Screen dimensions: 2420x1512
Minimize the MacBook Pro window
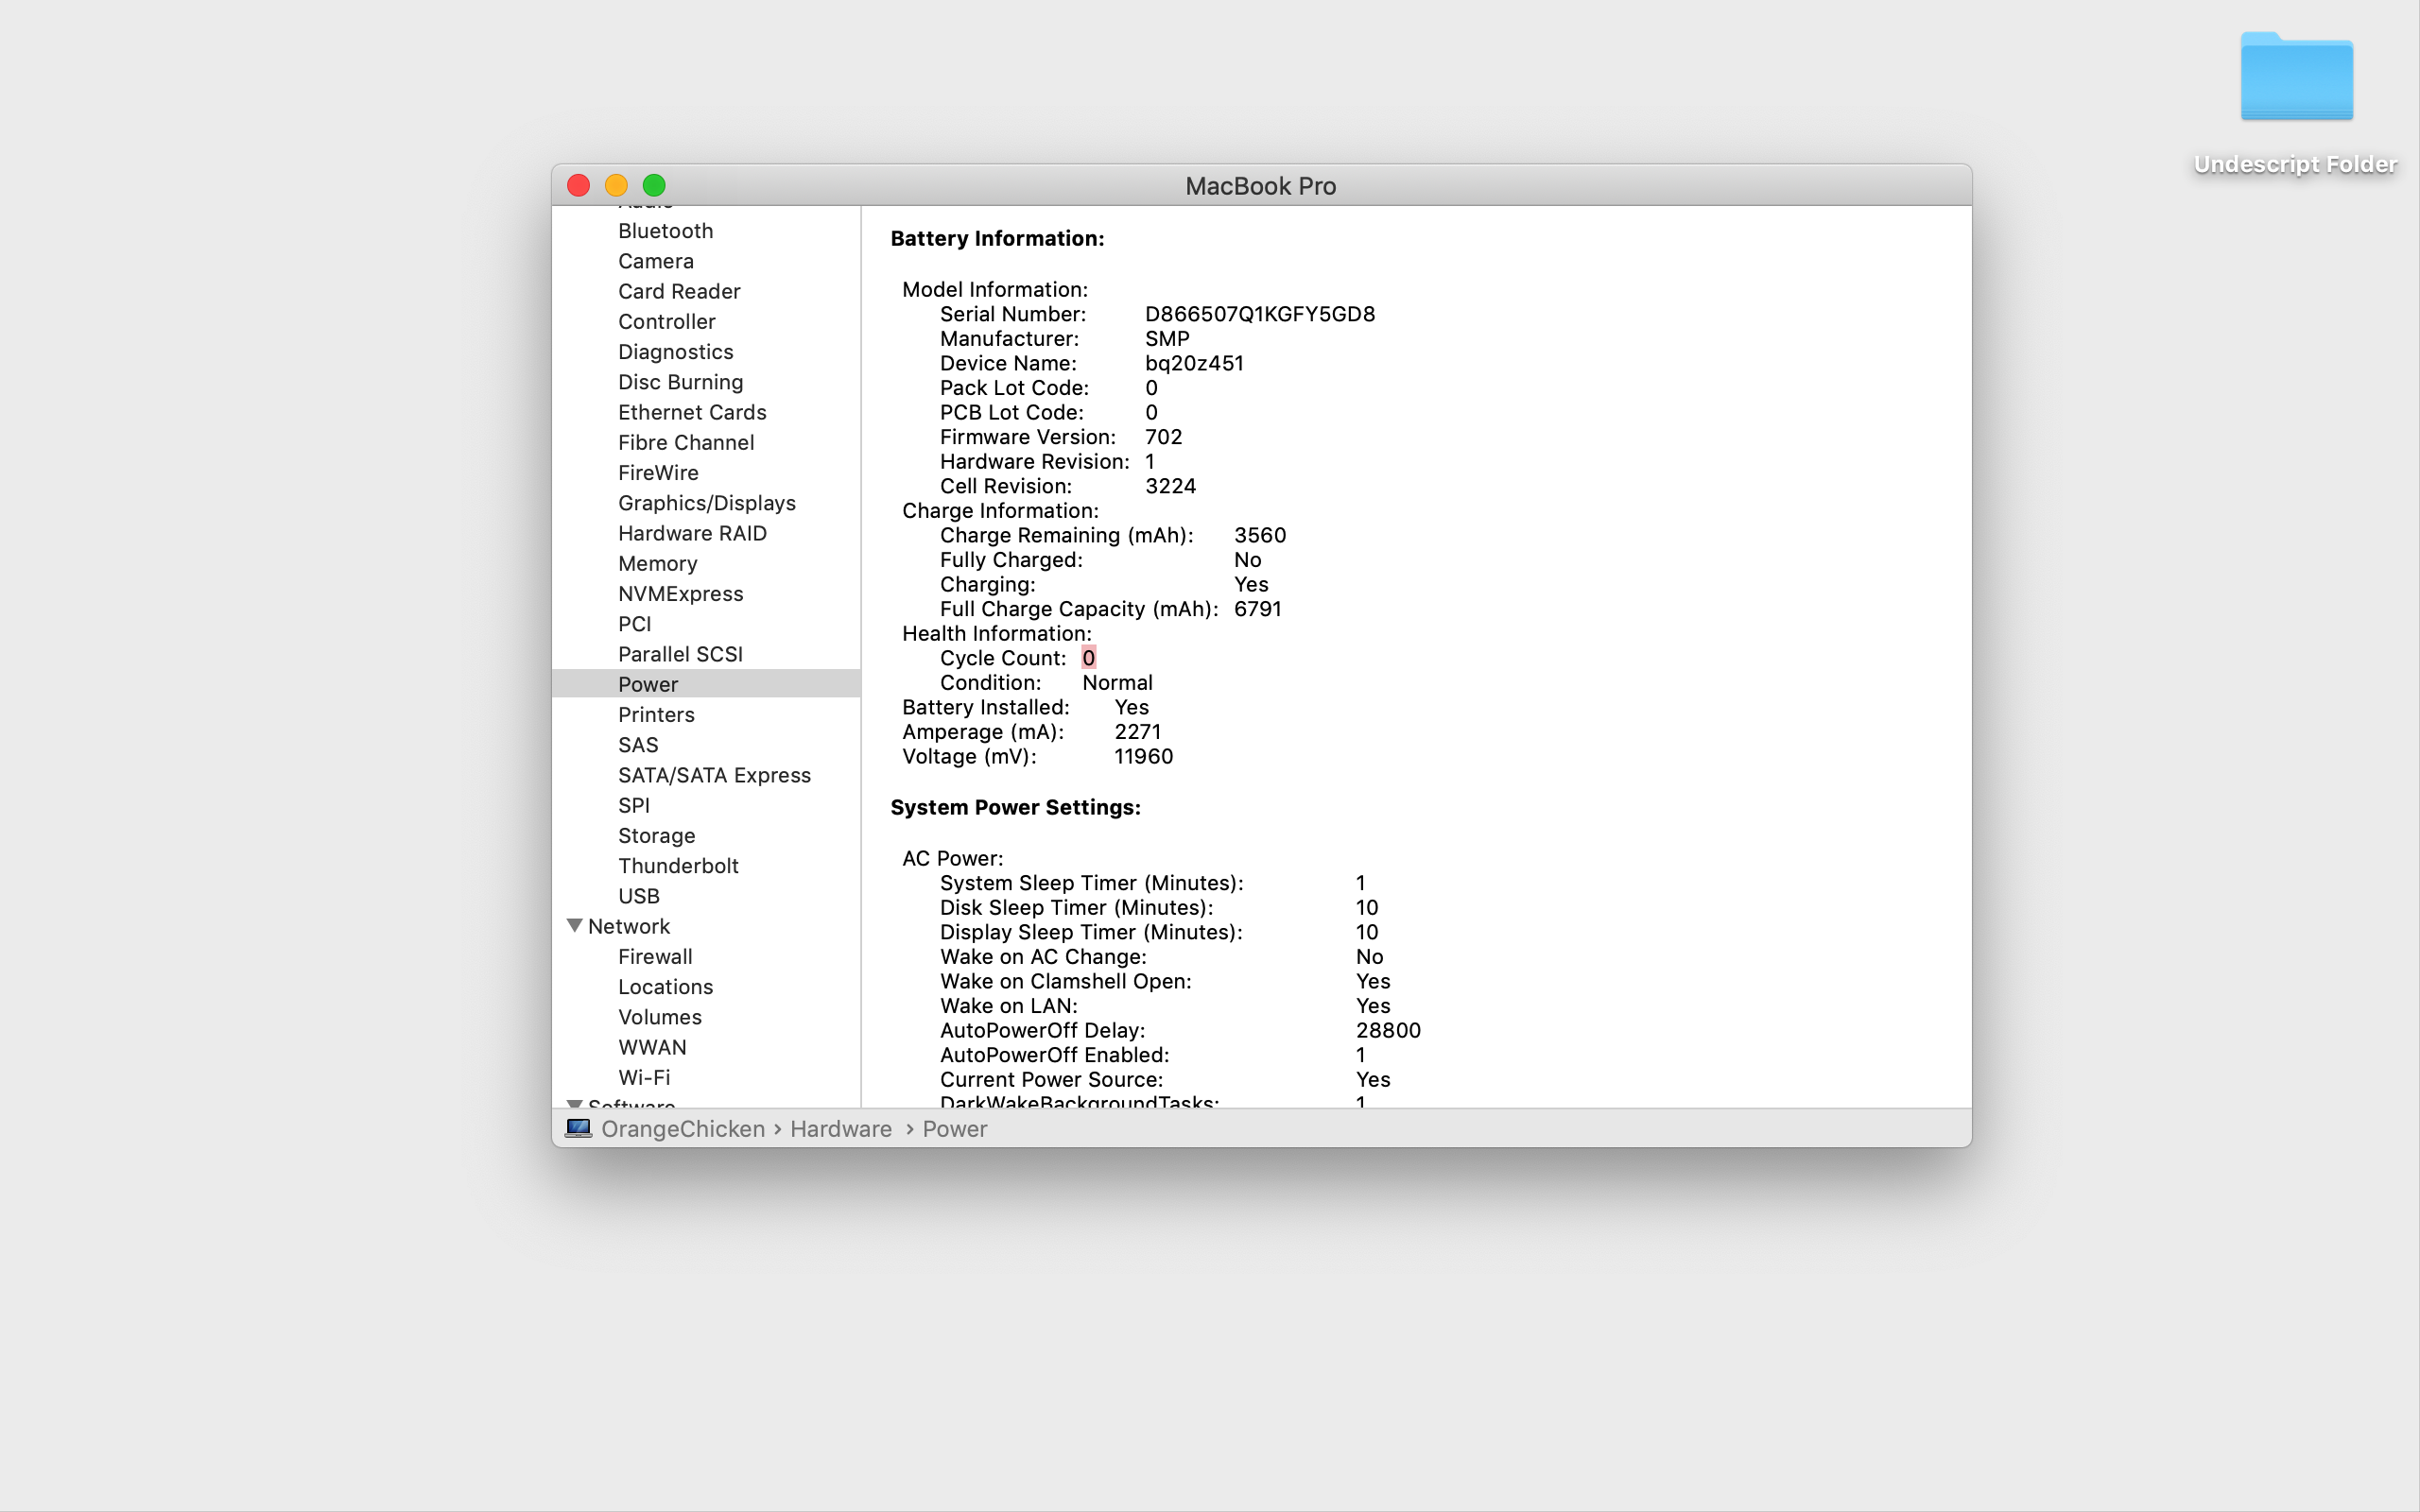616,186
